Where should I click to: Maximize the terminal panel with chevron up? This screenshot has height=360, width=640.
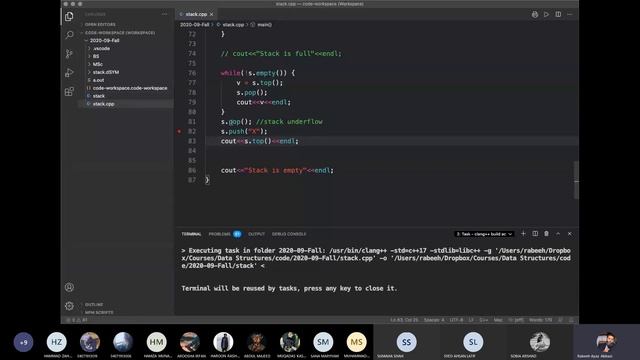(558, 234)
